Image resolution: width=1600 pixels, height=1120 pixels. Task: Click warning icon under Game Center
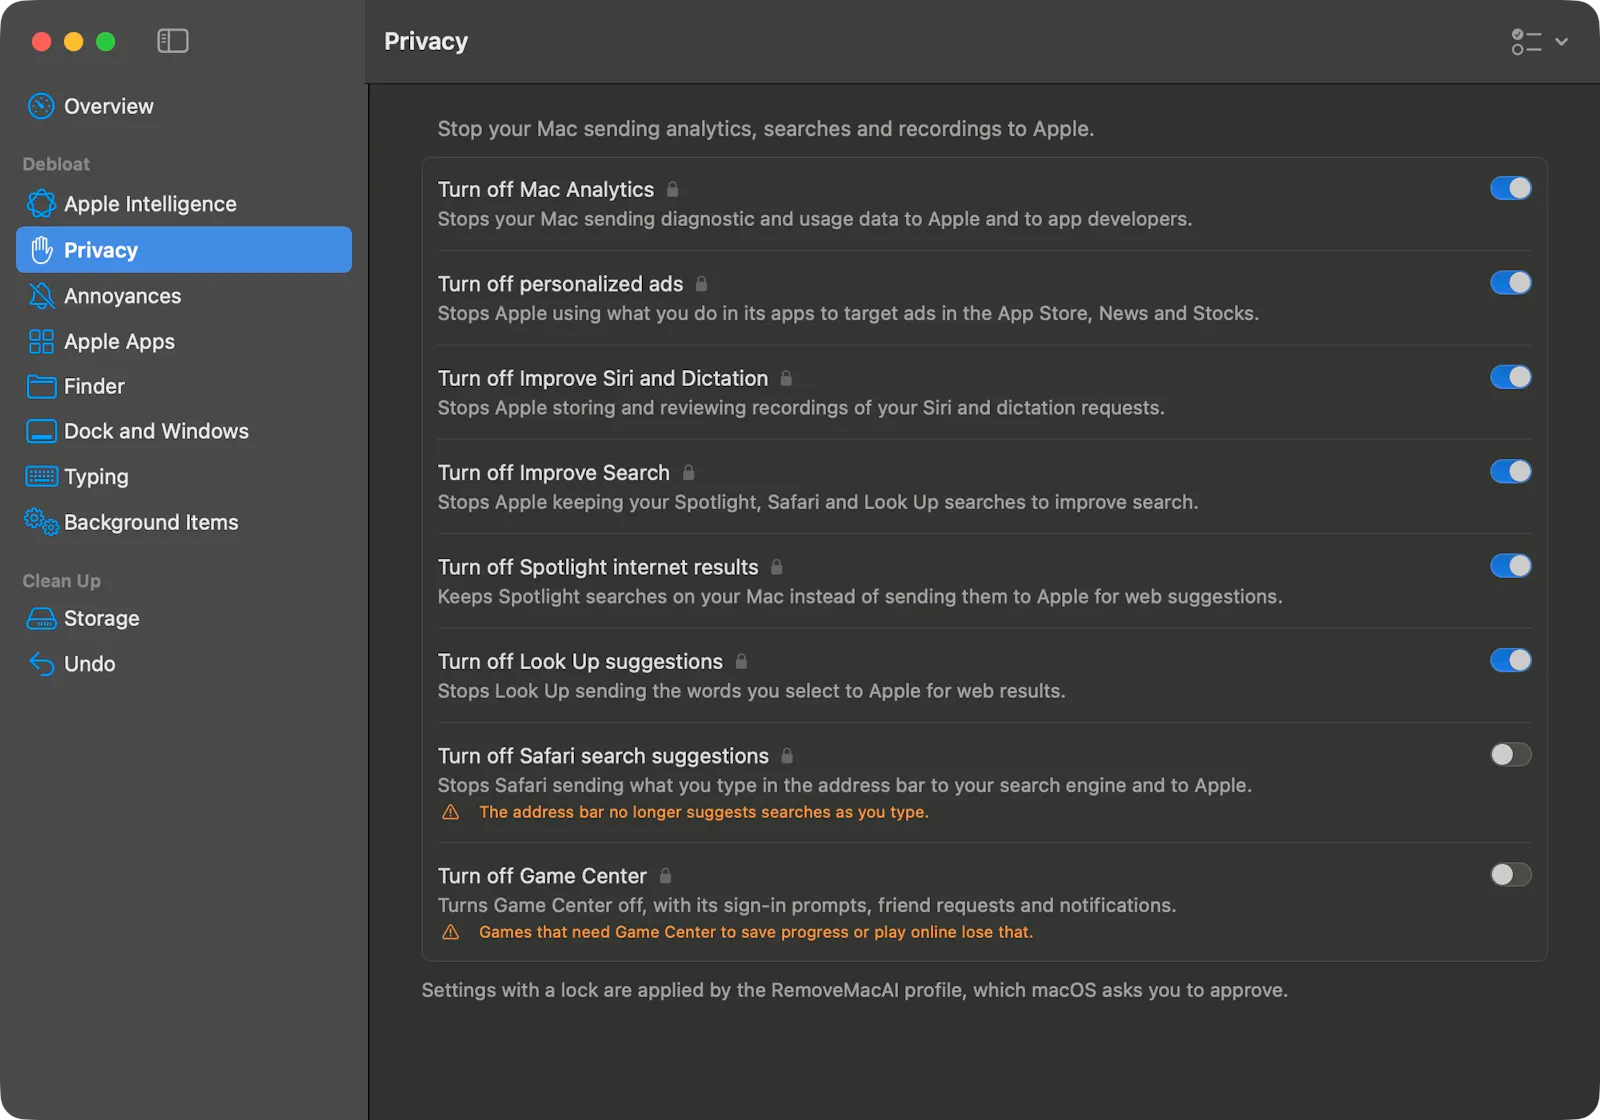(451, 932)
